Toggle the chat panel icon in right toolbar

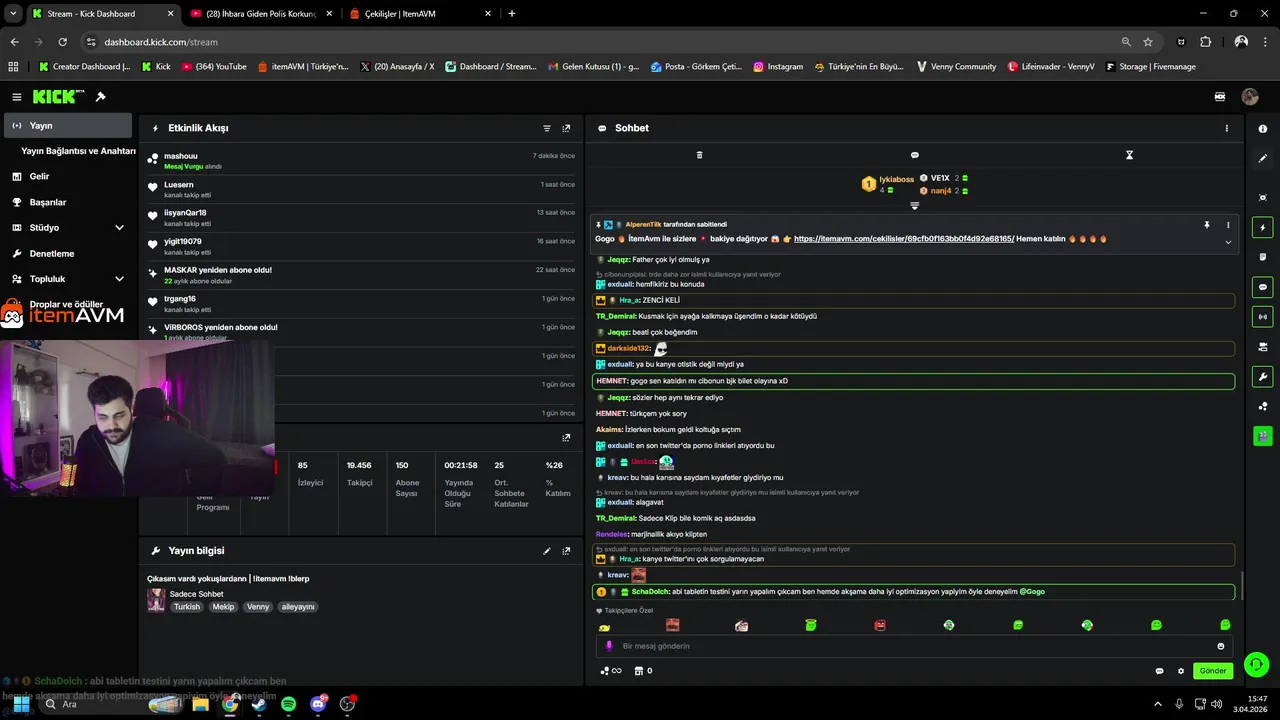(x=1262, y=287)
